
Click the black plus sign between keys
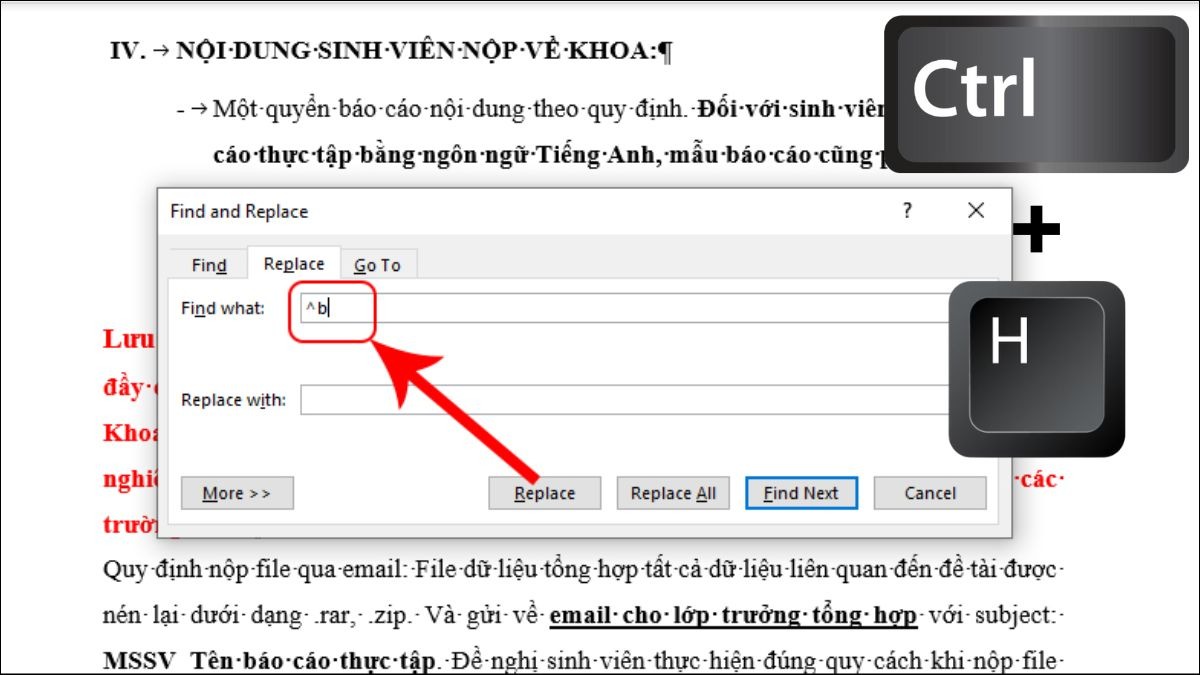pyautogui.click(x=1036, y=232)
